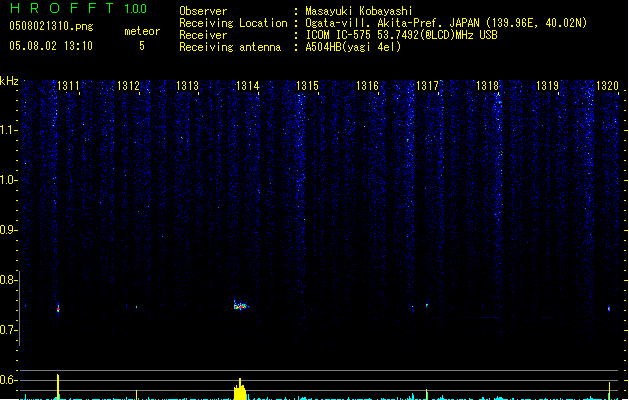This screenshot has height=400, width=629.
Task: Click the Receiving Location label
Action: click(x=233, y=23)
